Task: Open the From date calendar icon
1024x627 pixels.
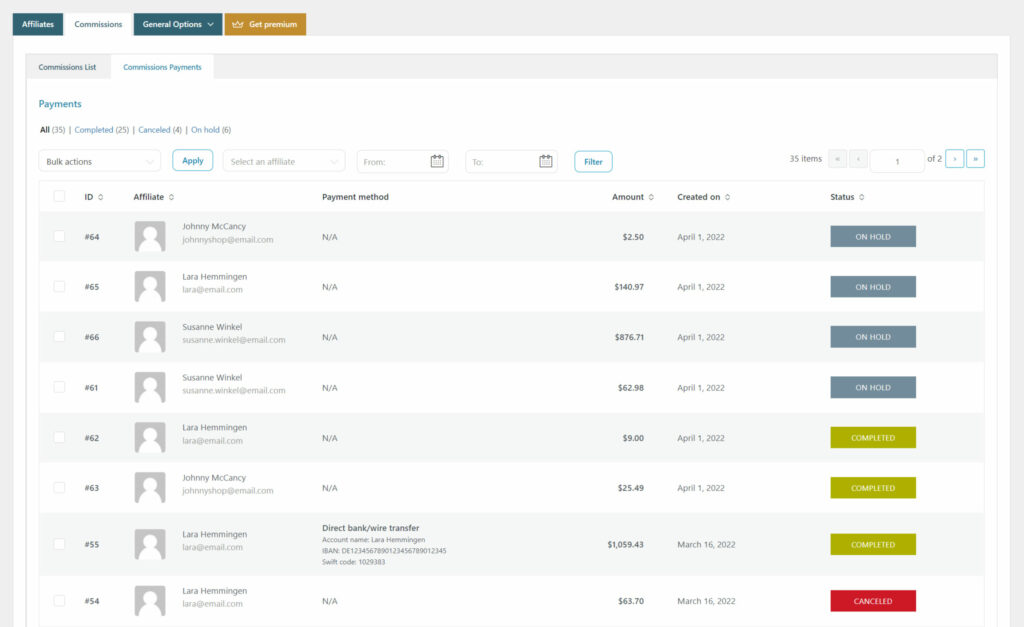Action: click(437, 161)
